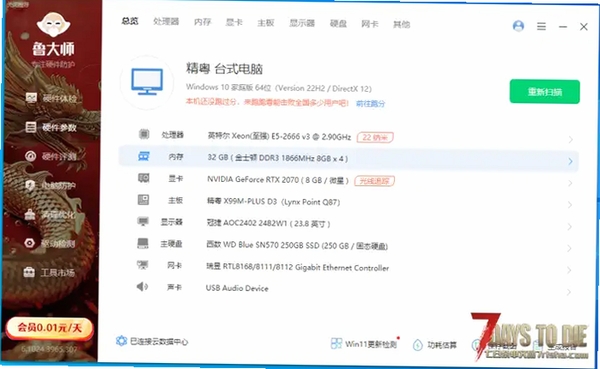Click the 处理器 chip icon in the list
600x369 pixels.
144,134
